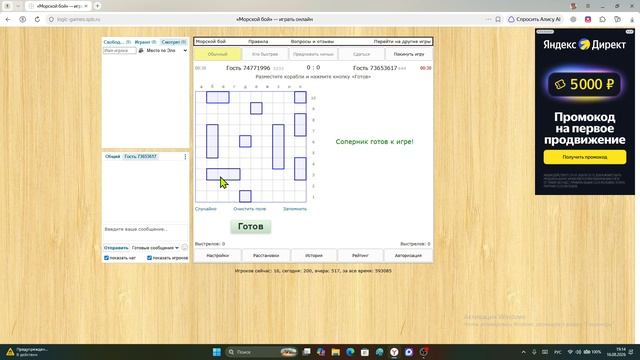Screen dimensions: 640x360
Task: Click the offer a draw button
Action: pyautogui.click(x=313, y=54)
